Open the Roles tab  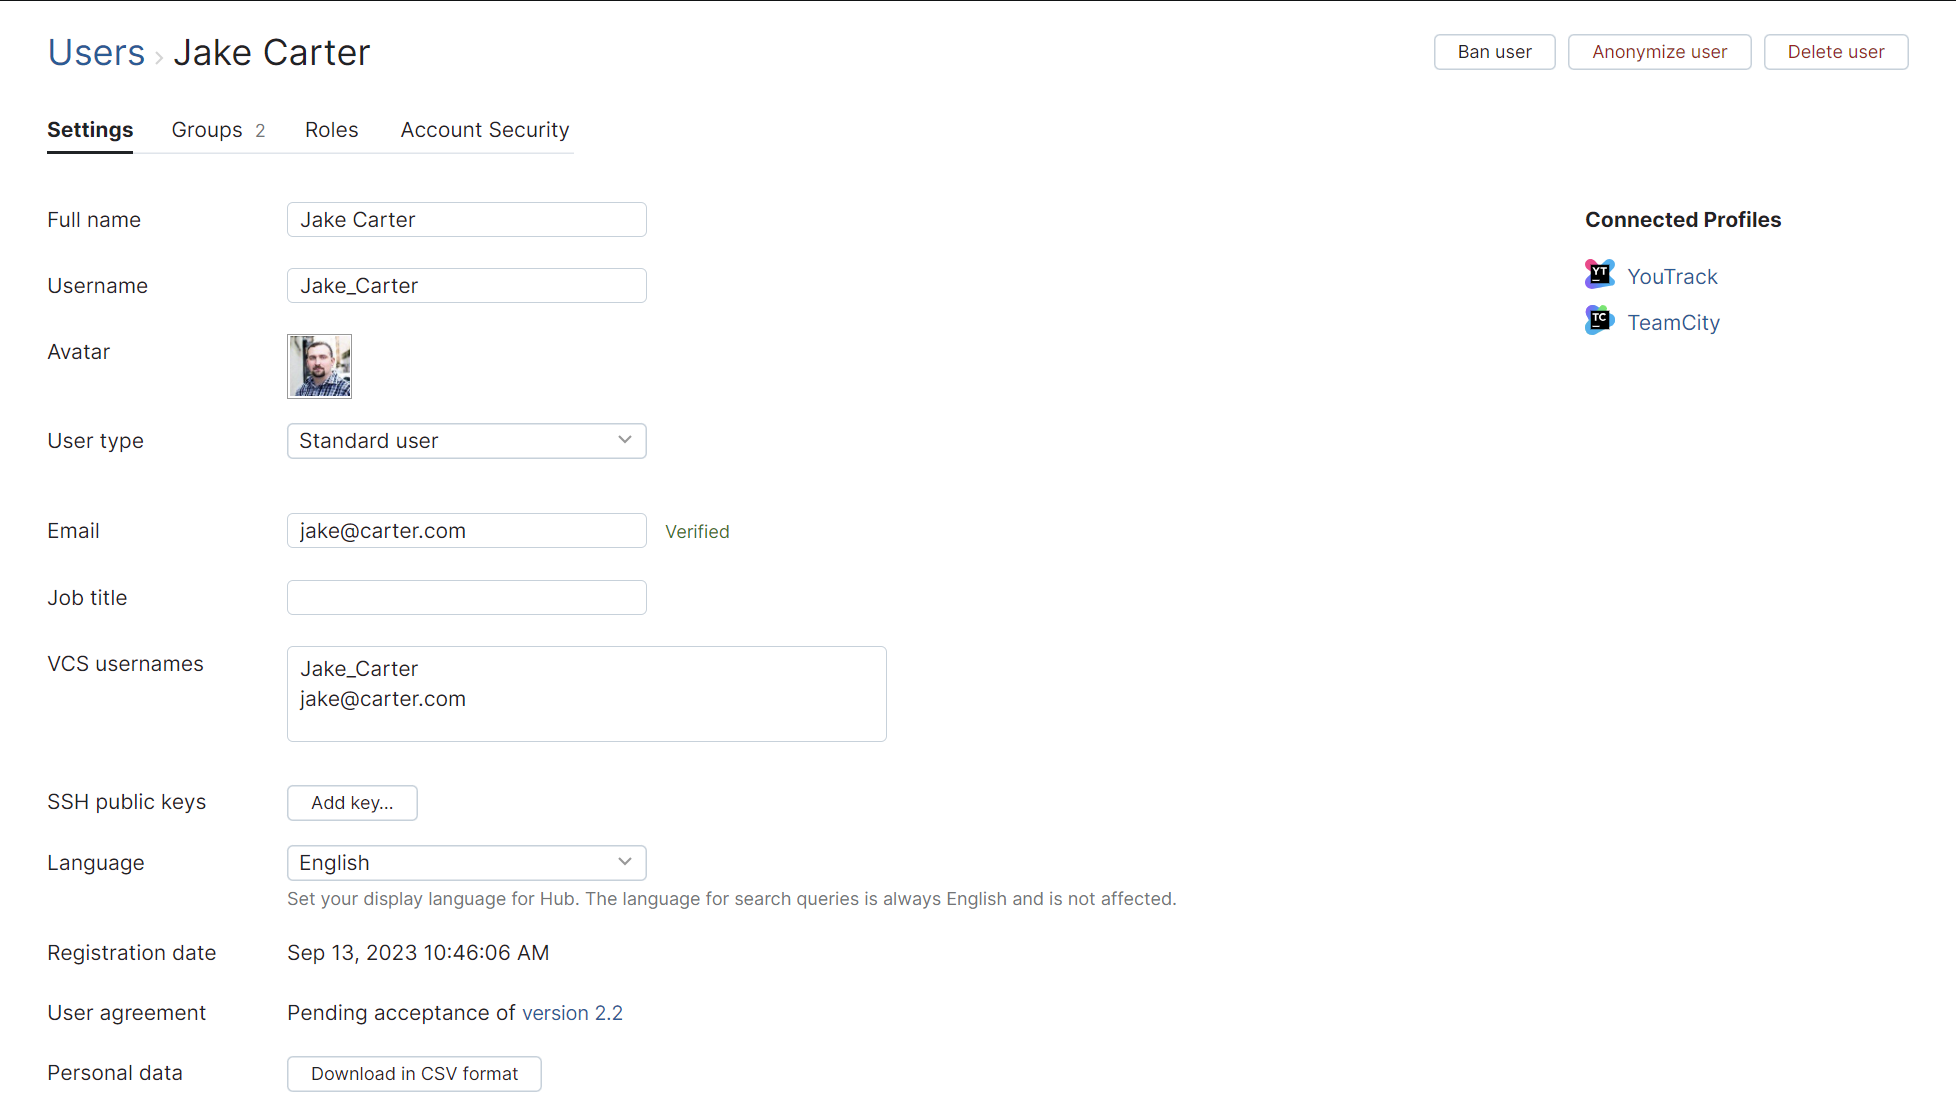pyautogui.click(x=331, y=130)
